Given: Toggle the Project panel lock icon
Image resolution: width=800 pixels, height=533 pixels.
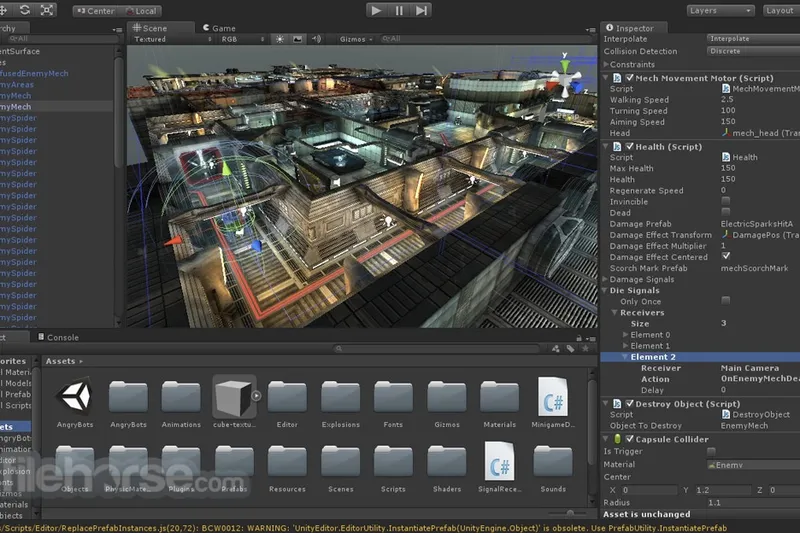Looking at the screenshot, I should [x=579, y=338].
